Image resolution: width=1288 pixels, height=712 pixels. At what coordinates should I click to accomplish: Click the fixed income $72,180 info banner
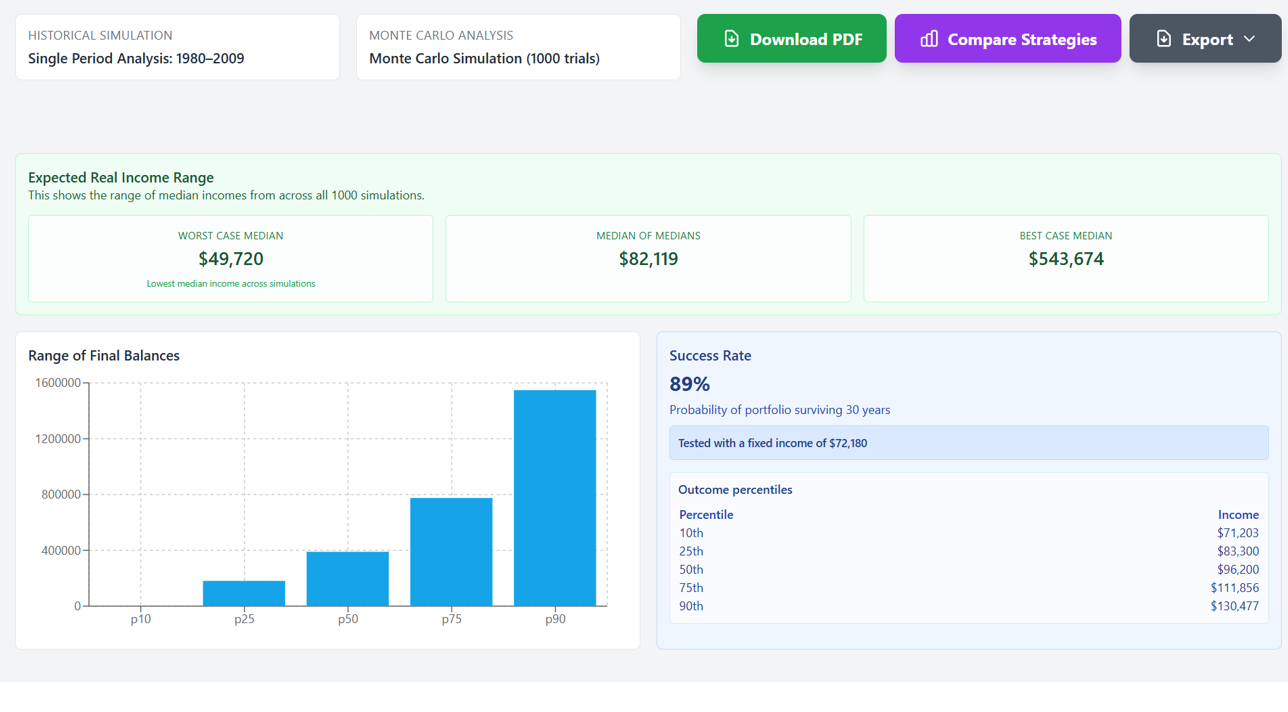pos(968,442)
